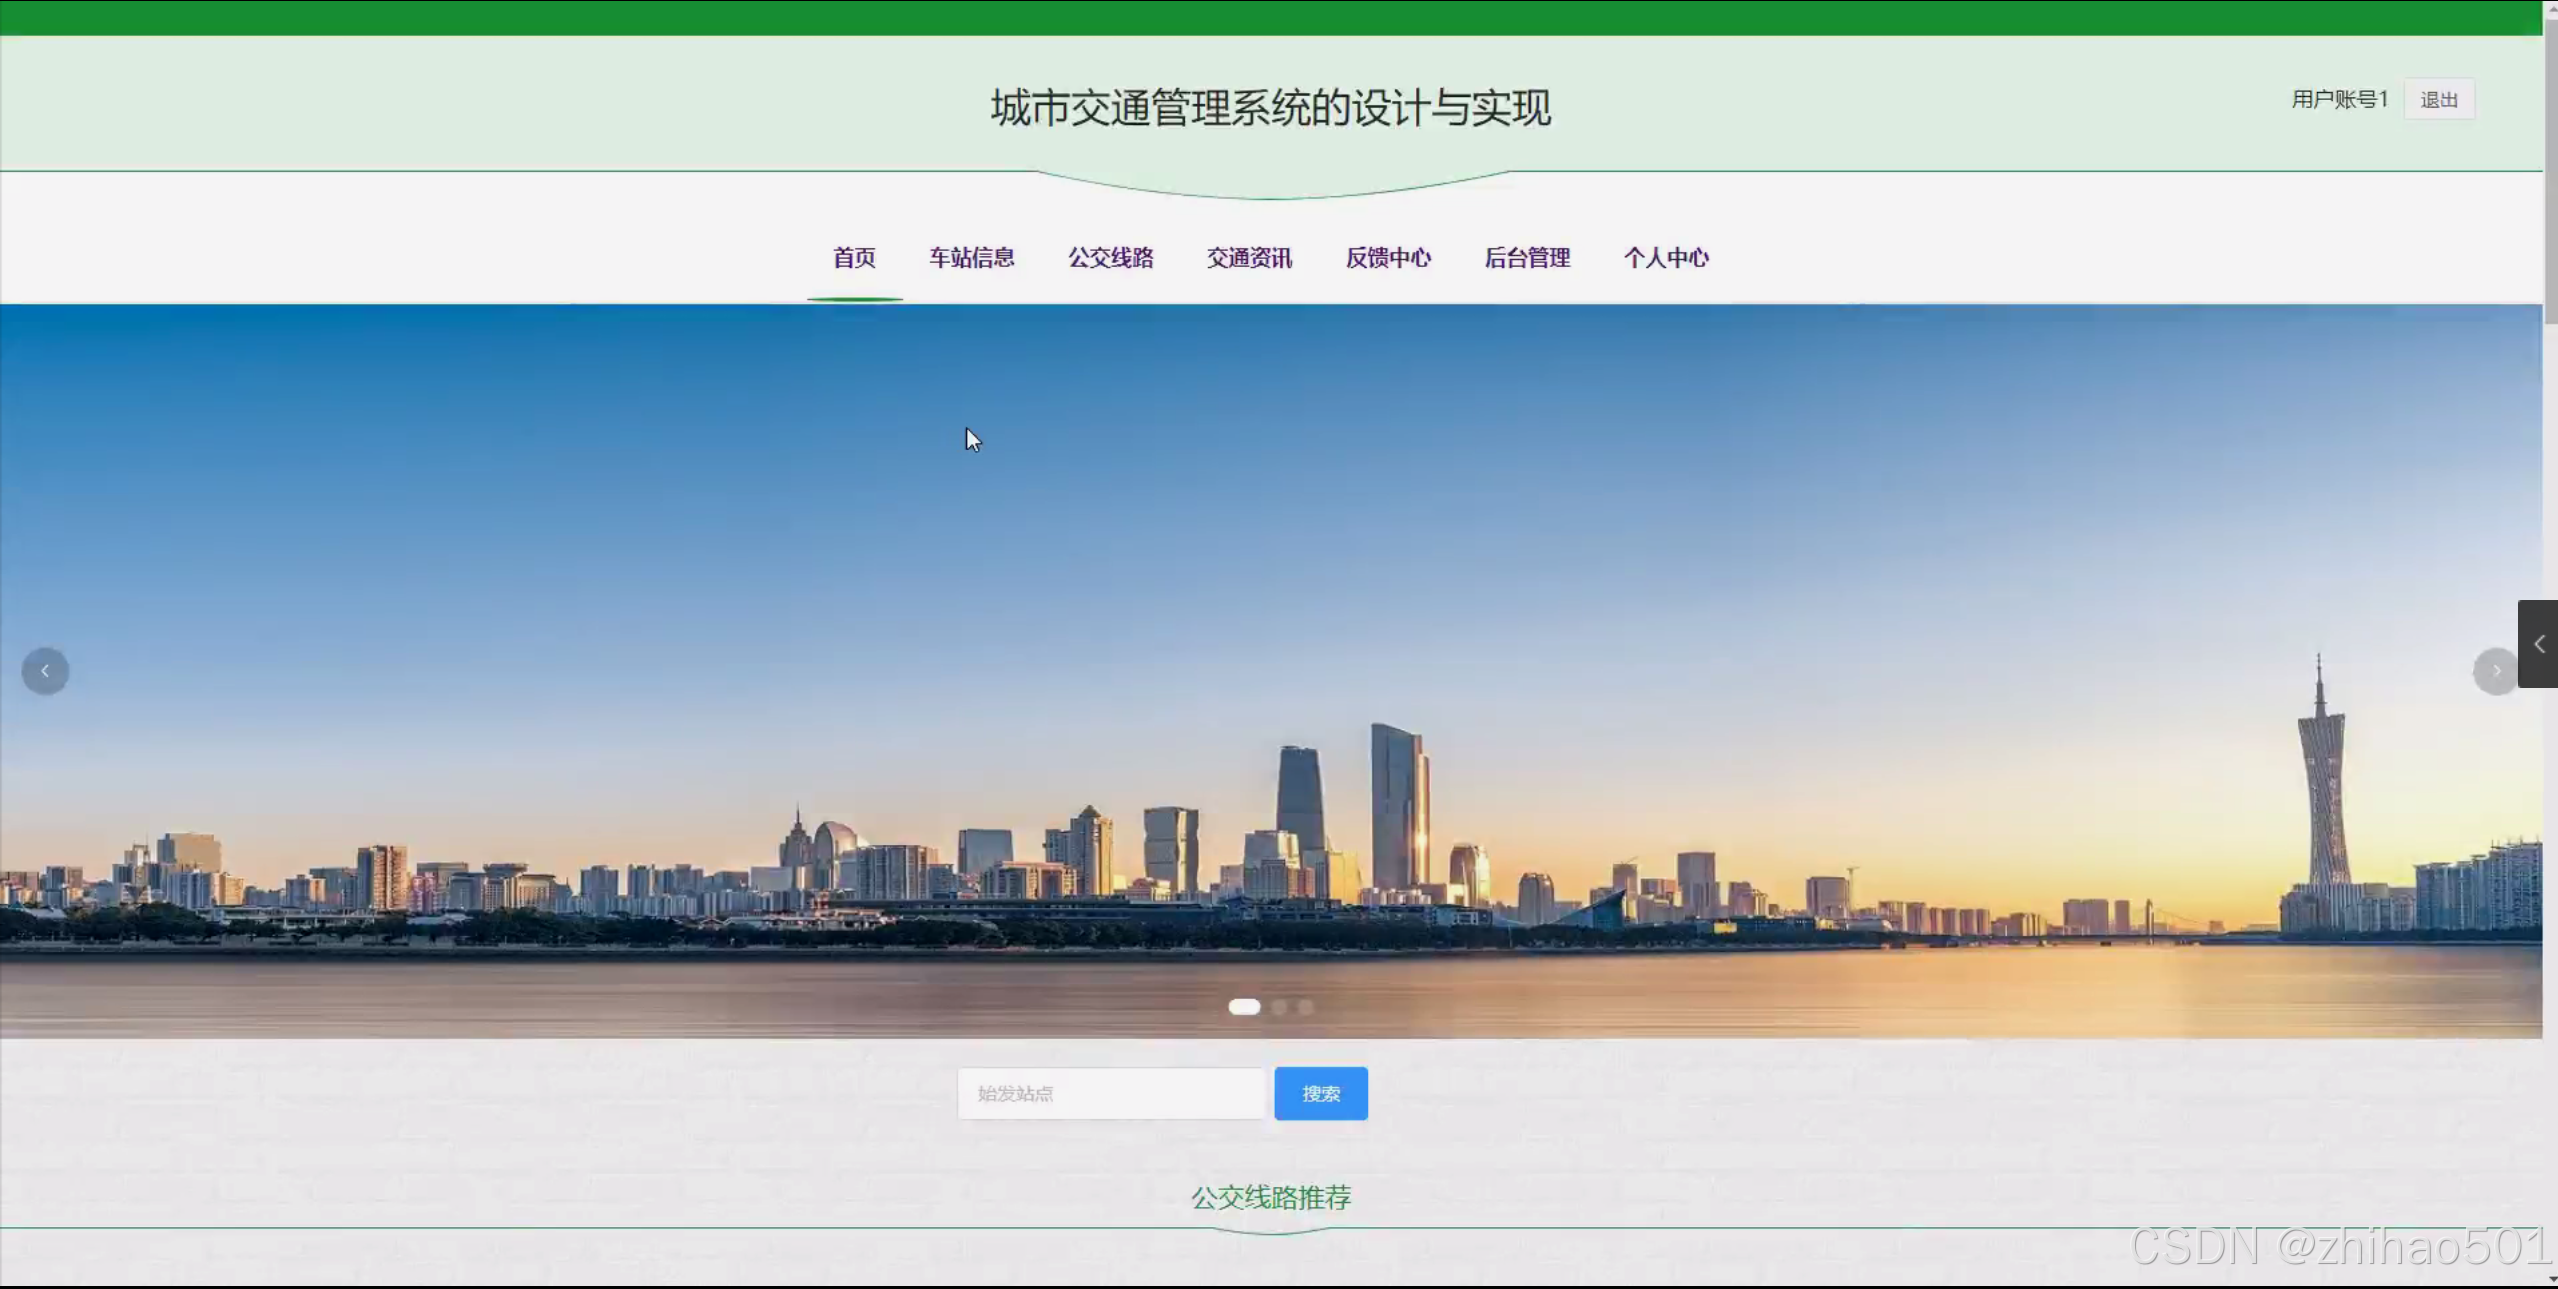Click the 用户账号1 username link

click(x=2339, y=100)
